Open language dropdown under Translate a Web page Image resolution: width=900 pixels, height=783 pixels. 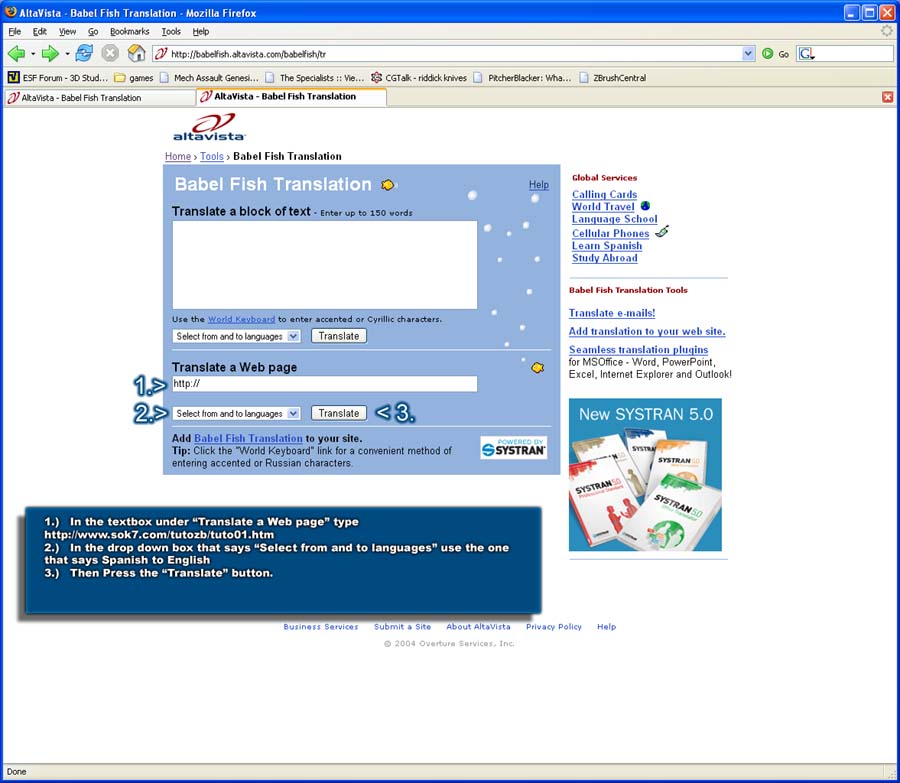pyautogui.click(x=236, y=413)
